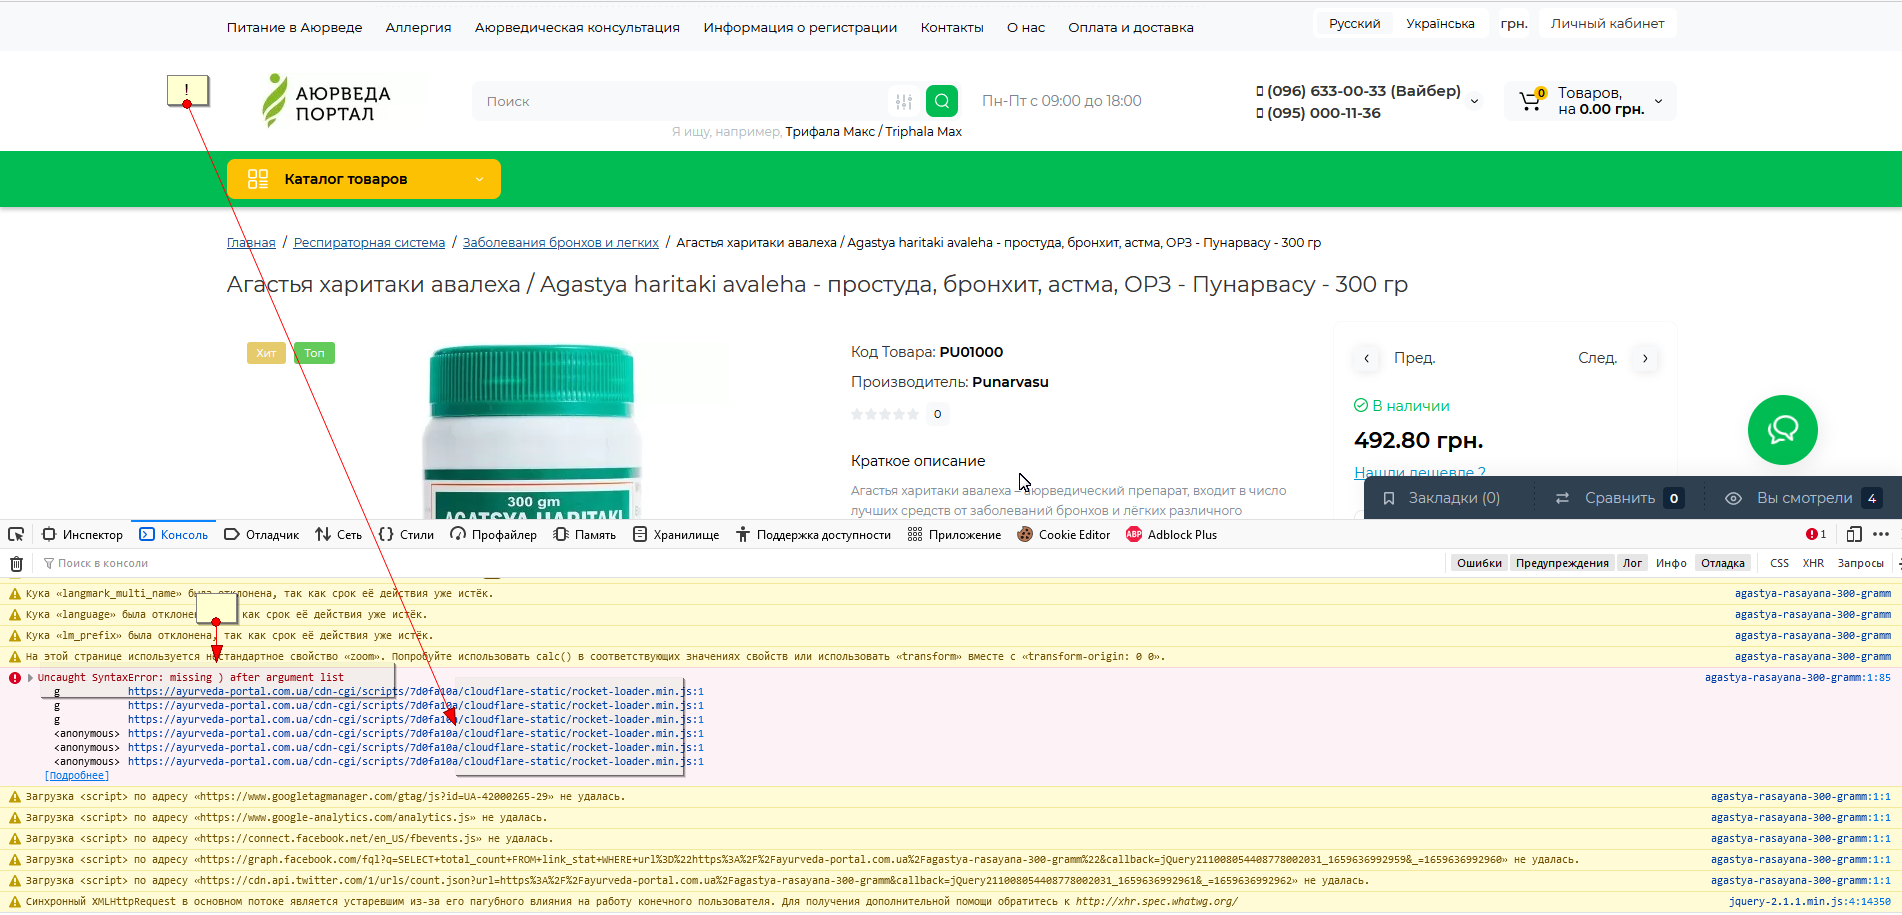
Task: Open the green chat bubble widget
Action: pos(1782,430)
